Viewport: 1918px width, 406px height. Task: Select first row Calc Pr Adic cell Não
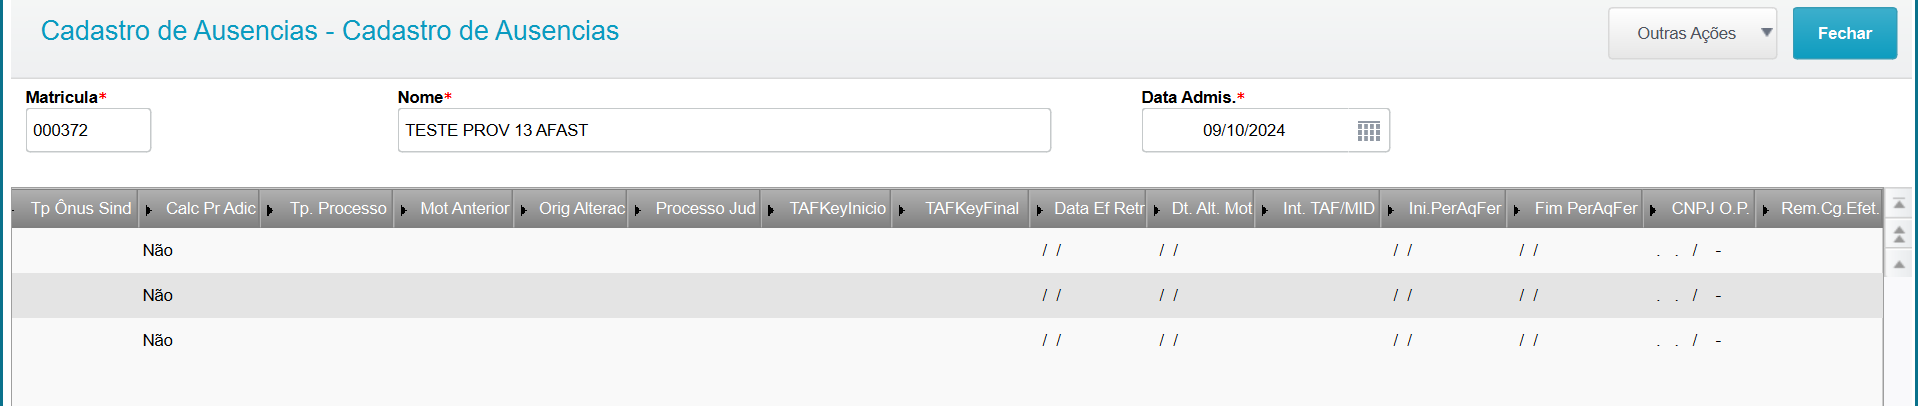point(157,250)
